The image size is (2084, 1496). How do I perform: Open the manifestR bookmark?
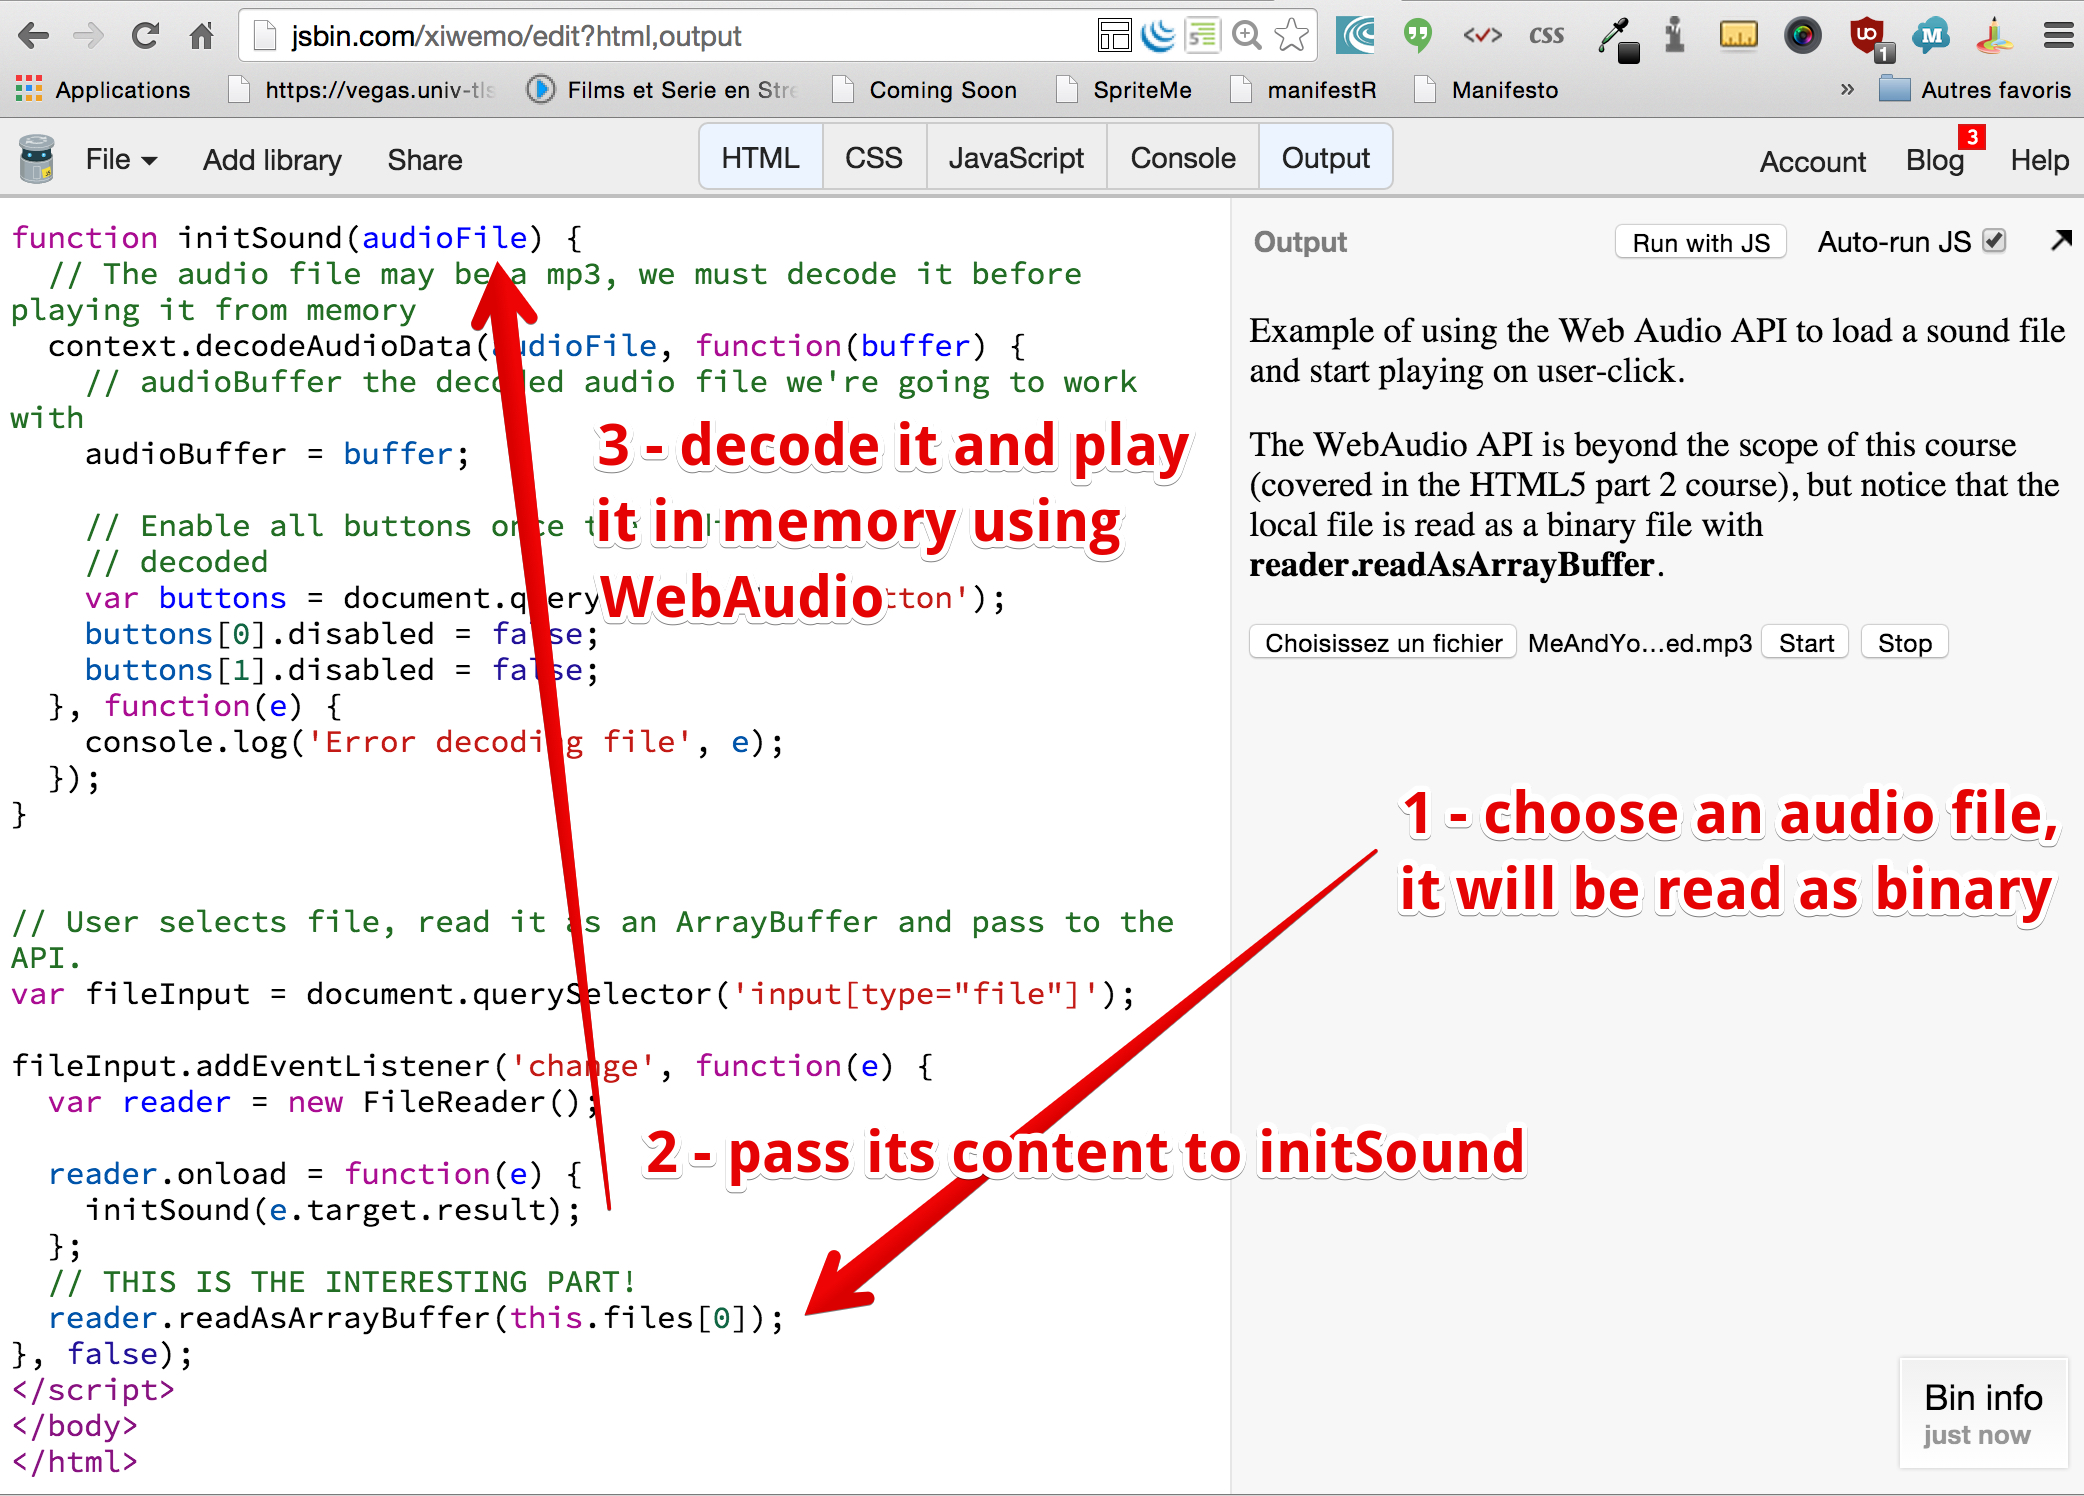(1303, 89)
